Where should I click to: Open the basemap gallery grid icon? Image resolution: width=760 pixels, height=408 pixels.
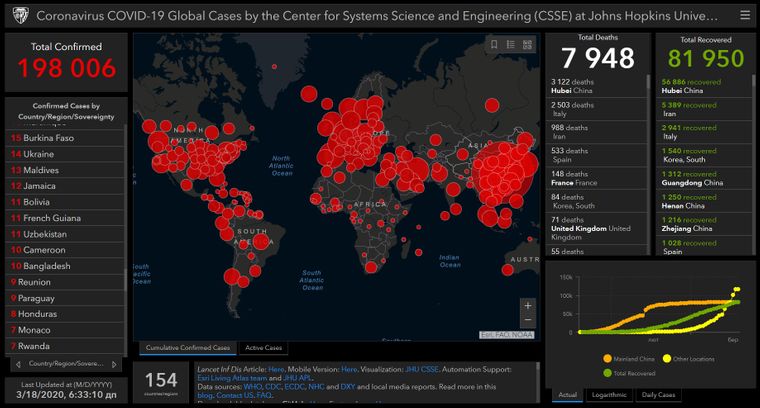[x=528, y=44]
